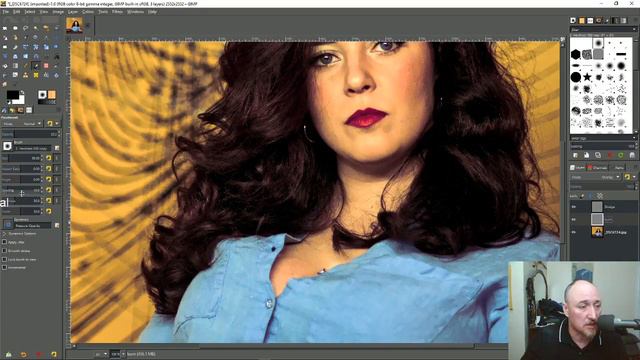Delete brush red icon in Brushes panel

click(610, 156)
